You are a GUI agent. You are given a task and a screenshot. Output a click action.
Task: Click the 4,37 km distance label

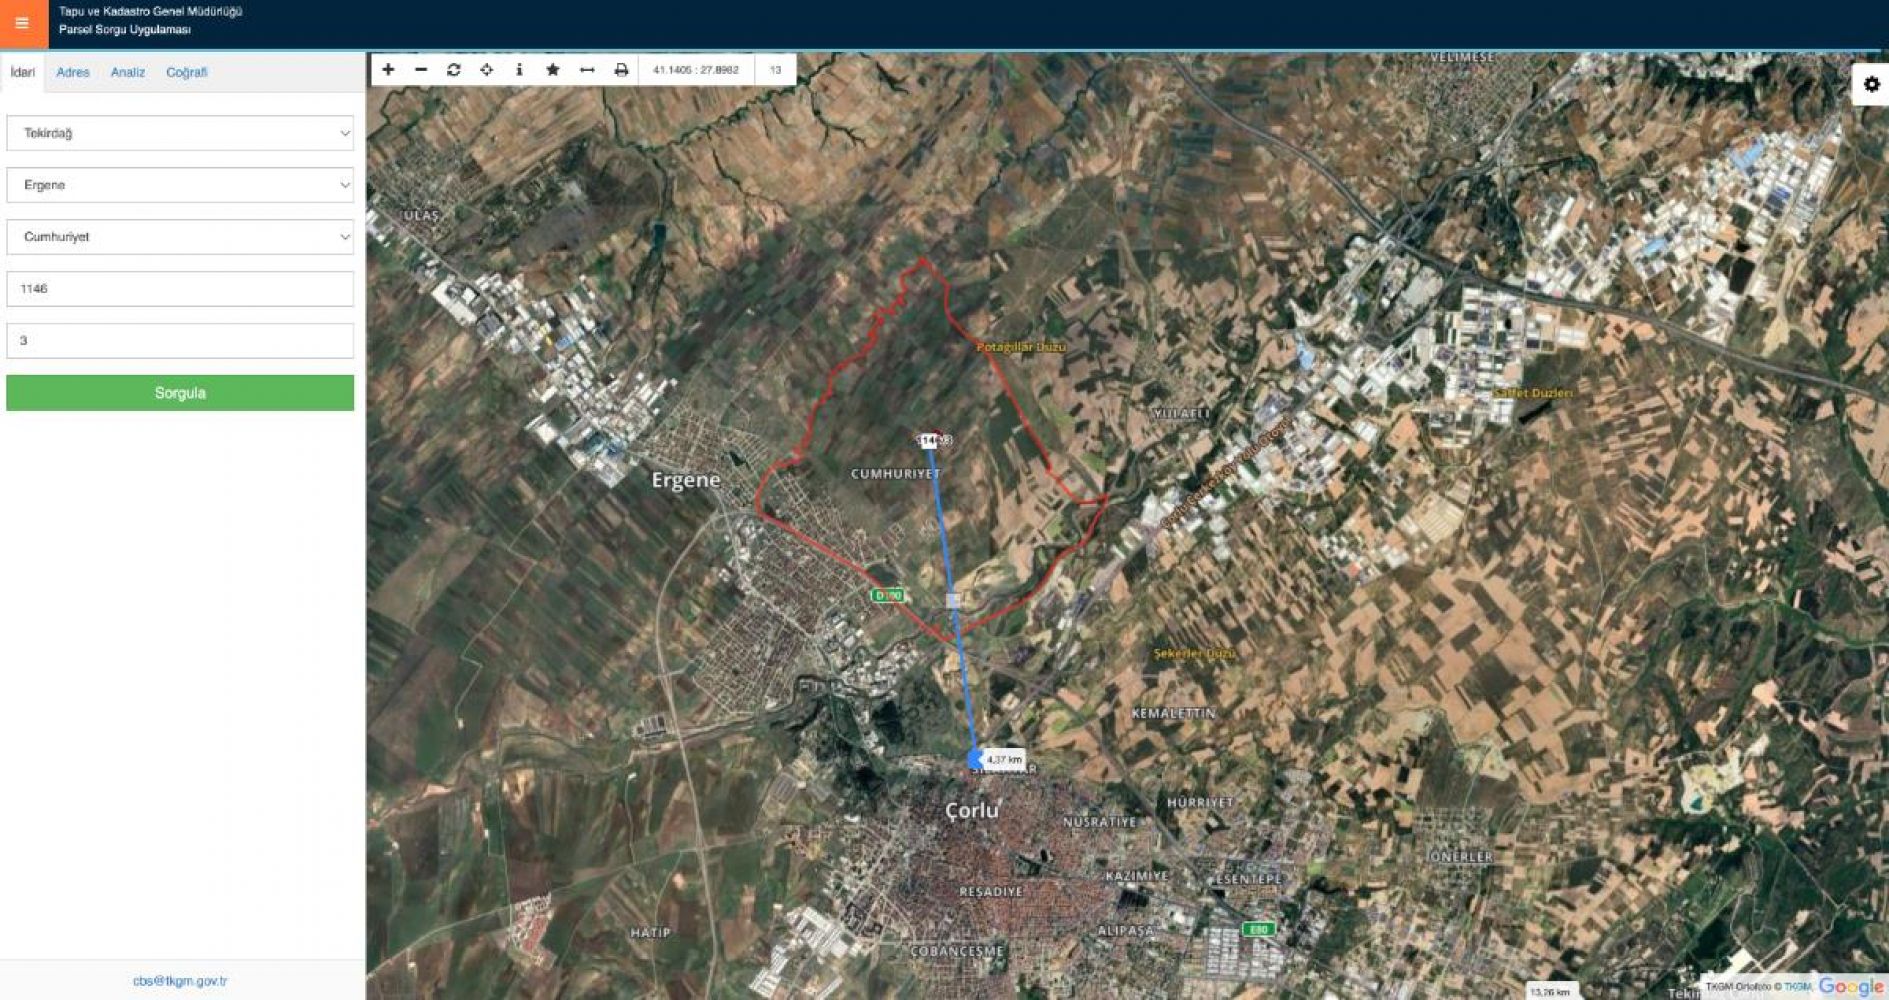1004,760
